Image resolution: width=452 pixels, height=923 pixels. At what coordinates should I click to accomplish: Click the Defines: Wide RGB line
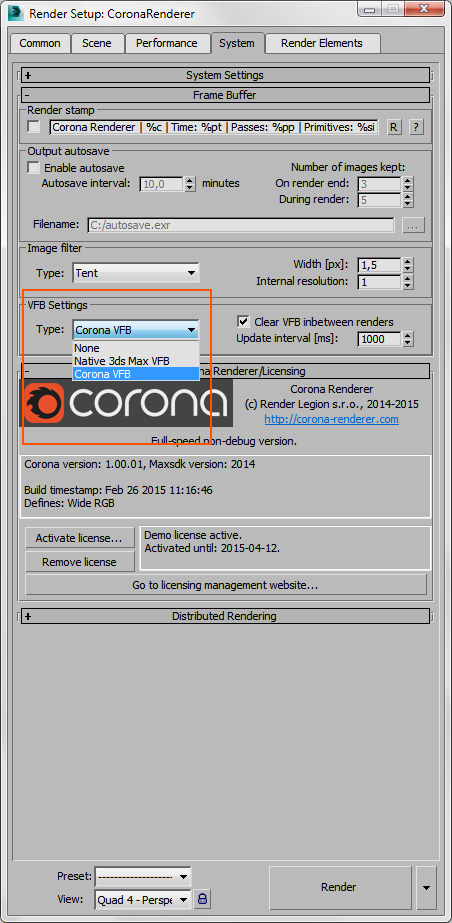point(69,503)
